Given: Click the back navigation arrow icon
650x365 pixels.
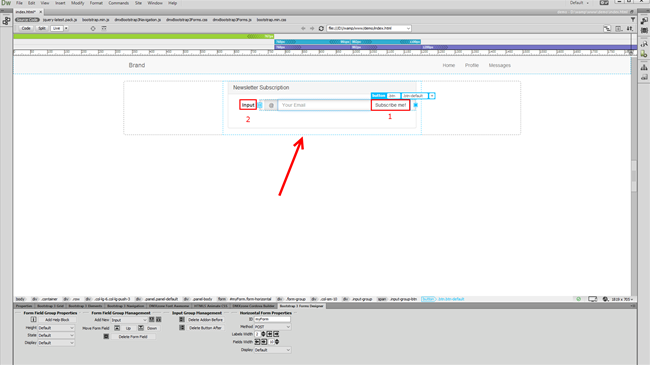Looking at the screenshot, I should point(303,29).
